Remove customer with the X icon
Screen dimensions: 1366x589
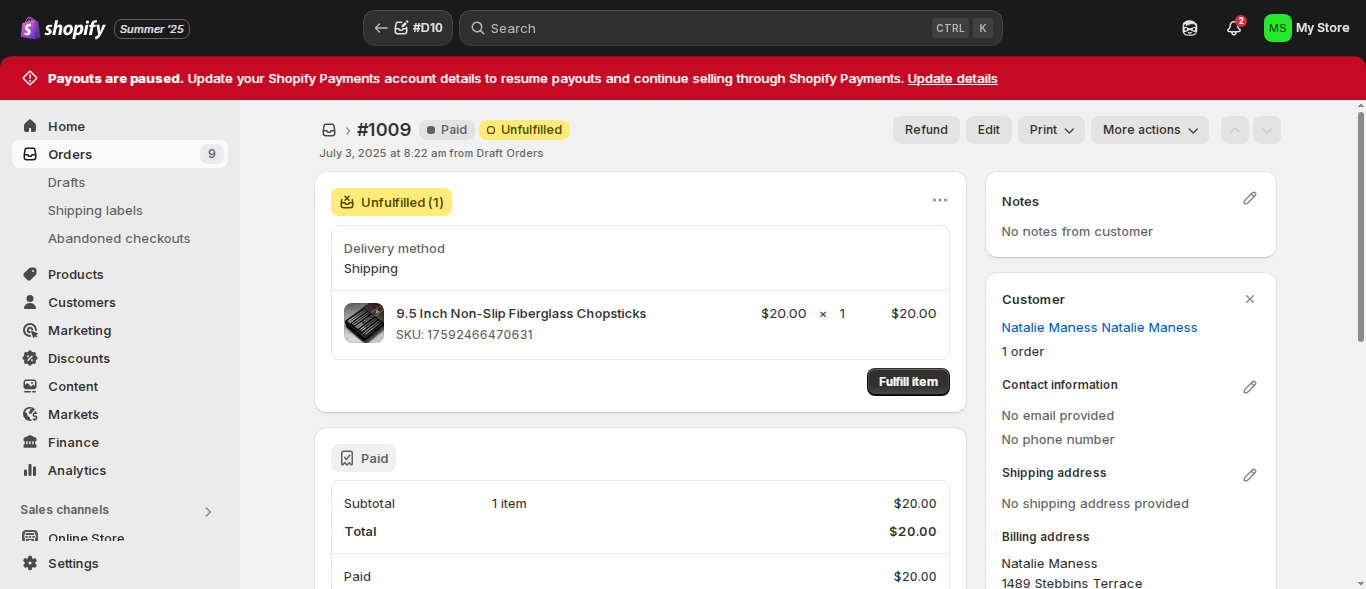pyautogui.click(x=1249, y=299)
